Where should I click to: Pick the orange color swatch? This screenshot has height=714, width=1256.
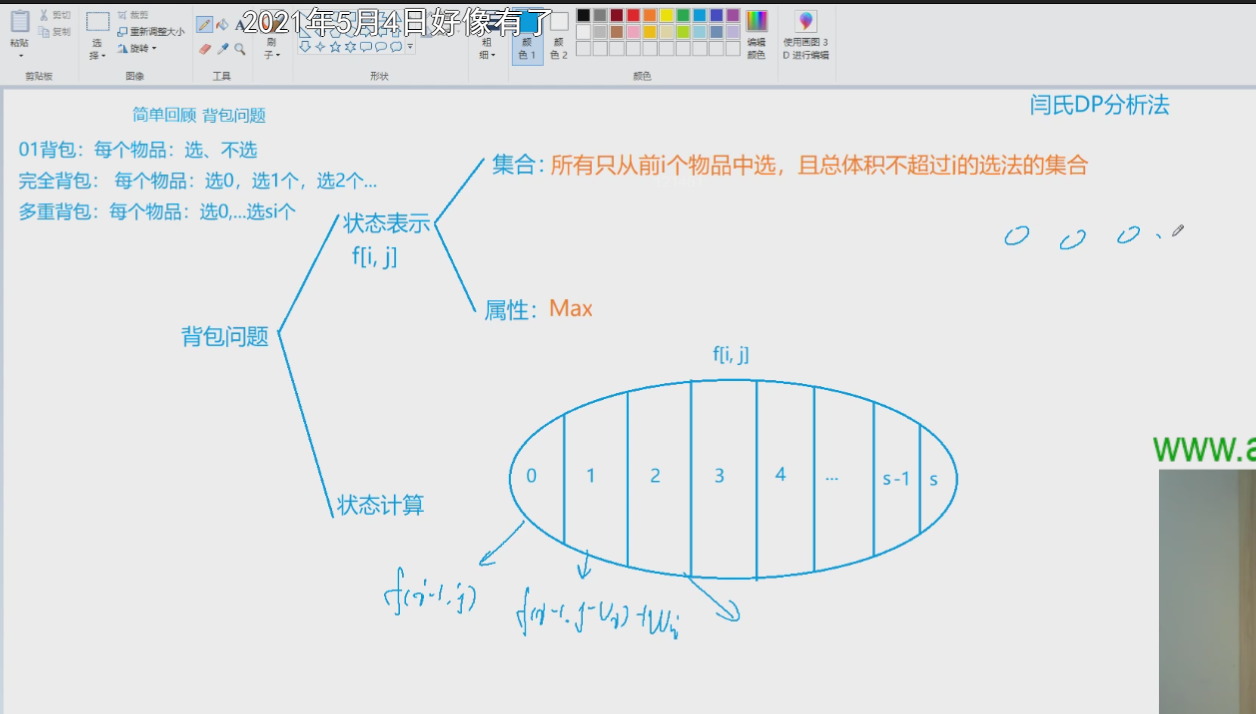[650, 15]
